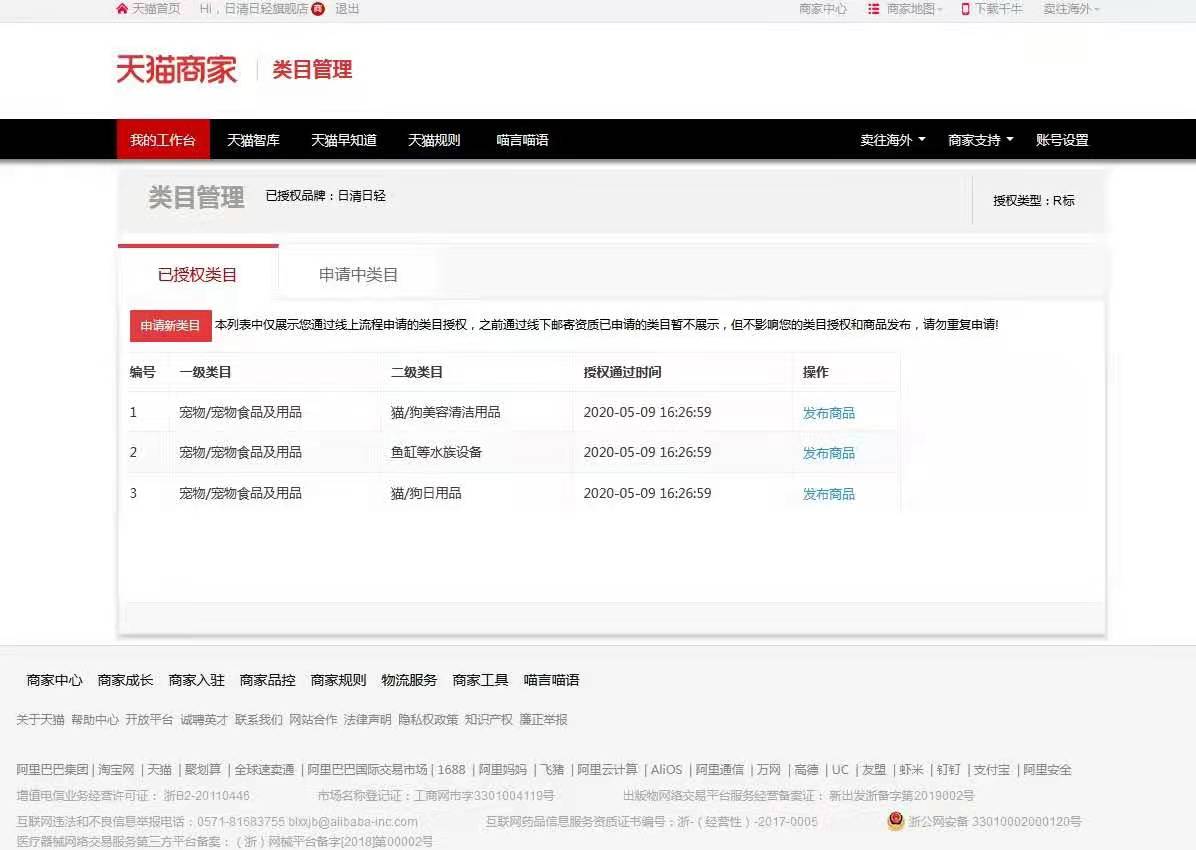Click the 日清日轻旗舰店 store name
Screen dimensions: 1196x850
pyautogui.click(x=266, y=8)
